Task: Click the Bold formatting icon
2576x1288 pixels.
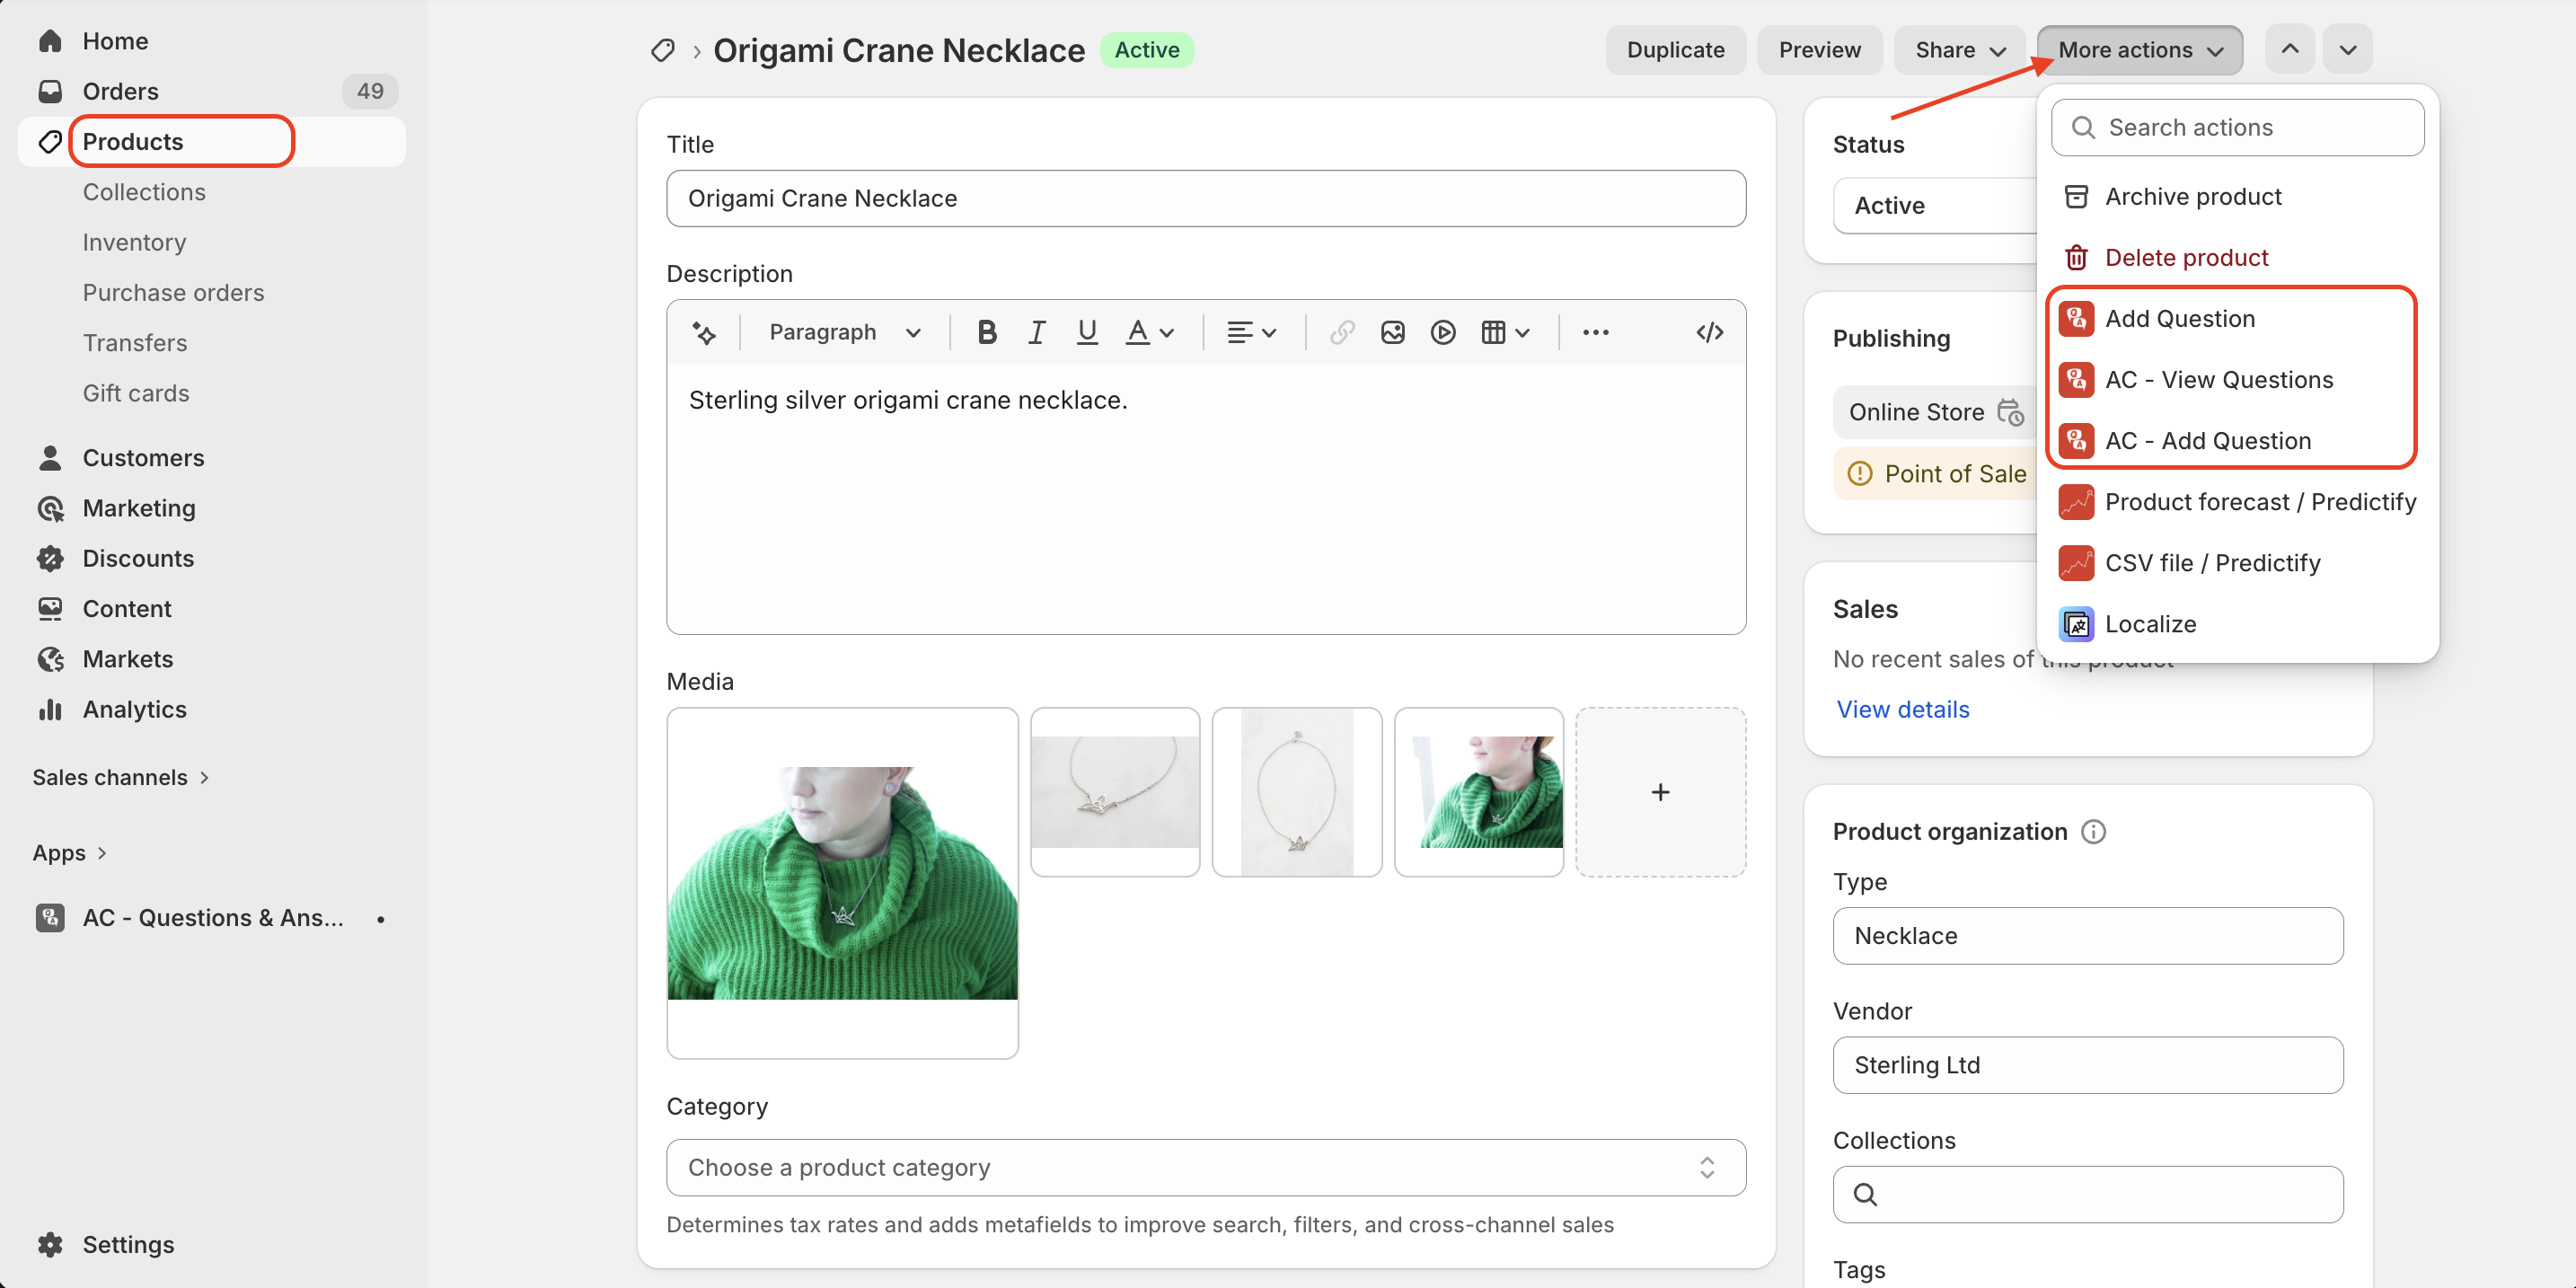Action: (x=986, y=332)
